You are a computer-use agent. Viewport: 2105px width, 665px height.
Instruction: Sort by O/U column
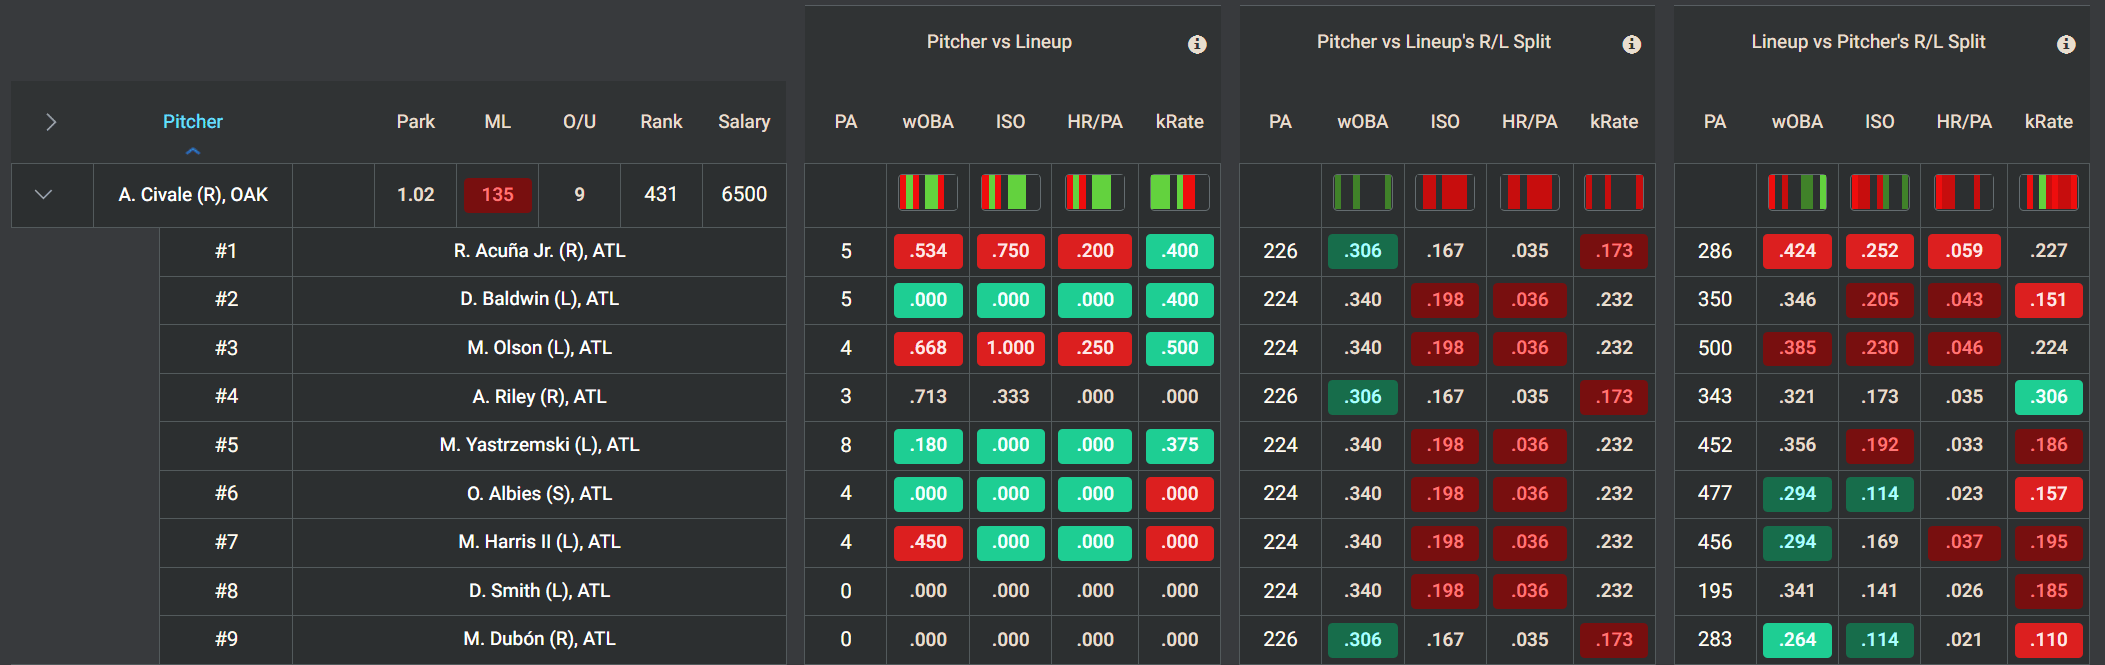click(579, 122)
